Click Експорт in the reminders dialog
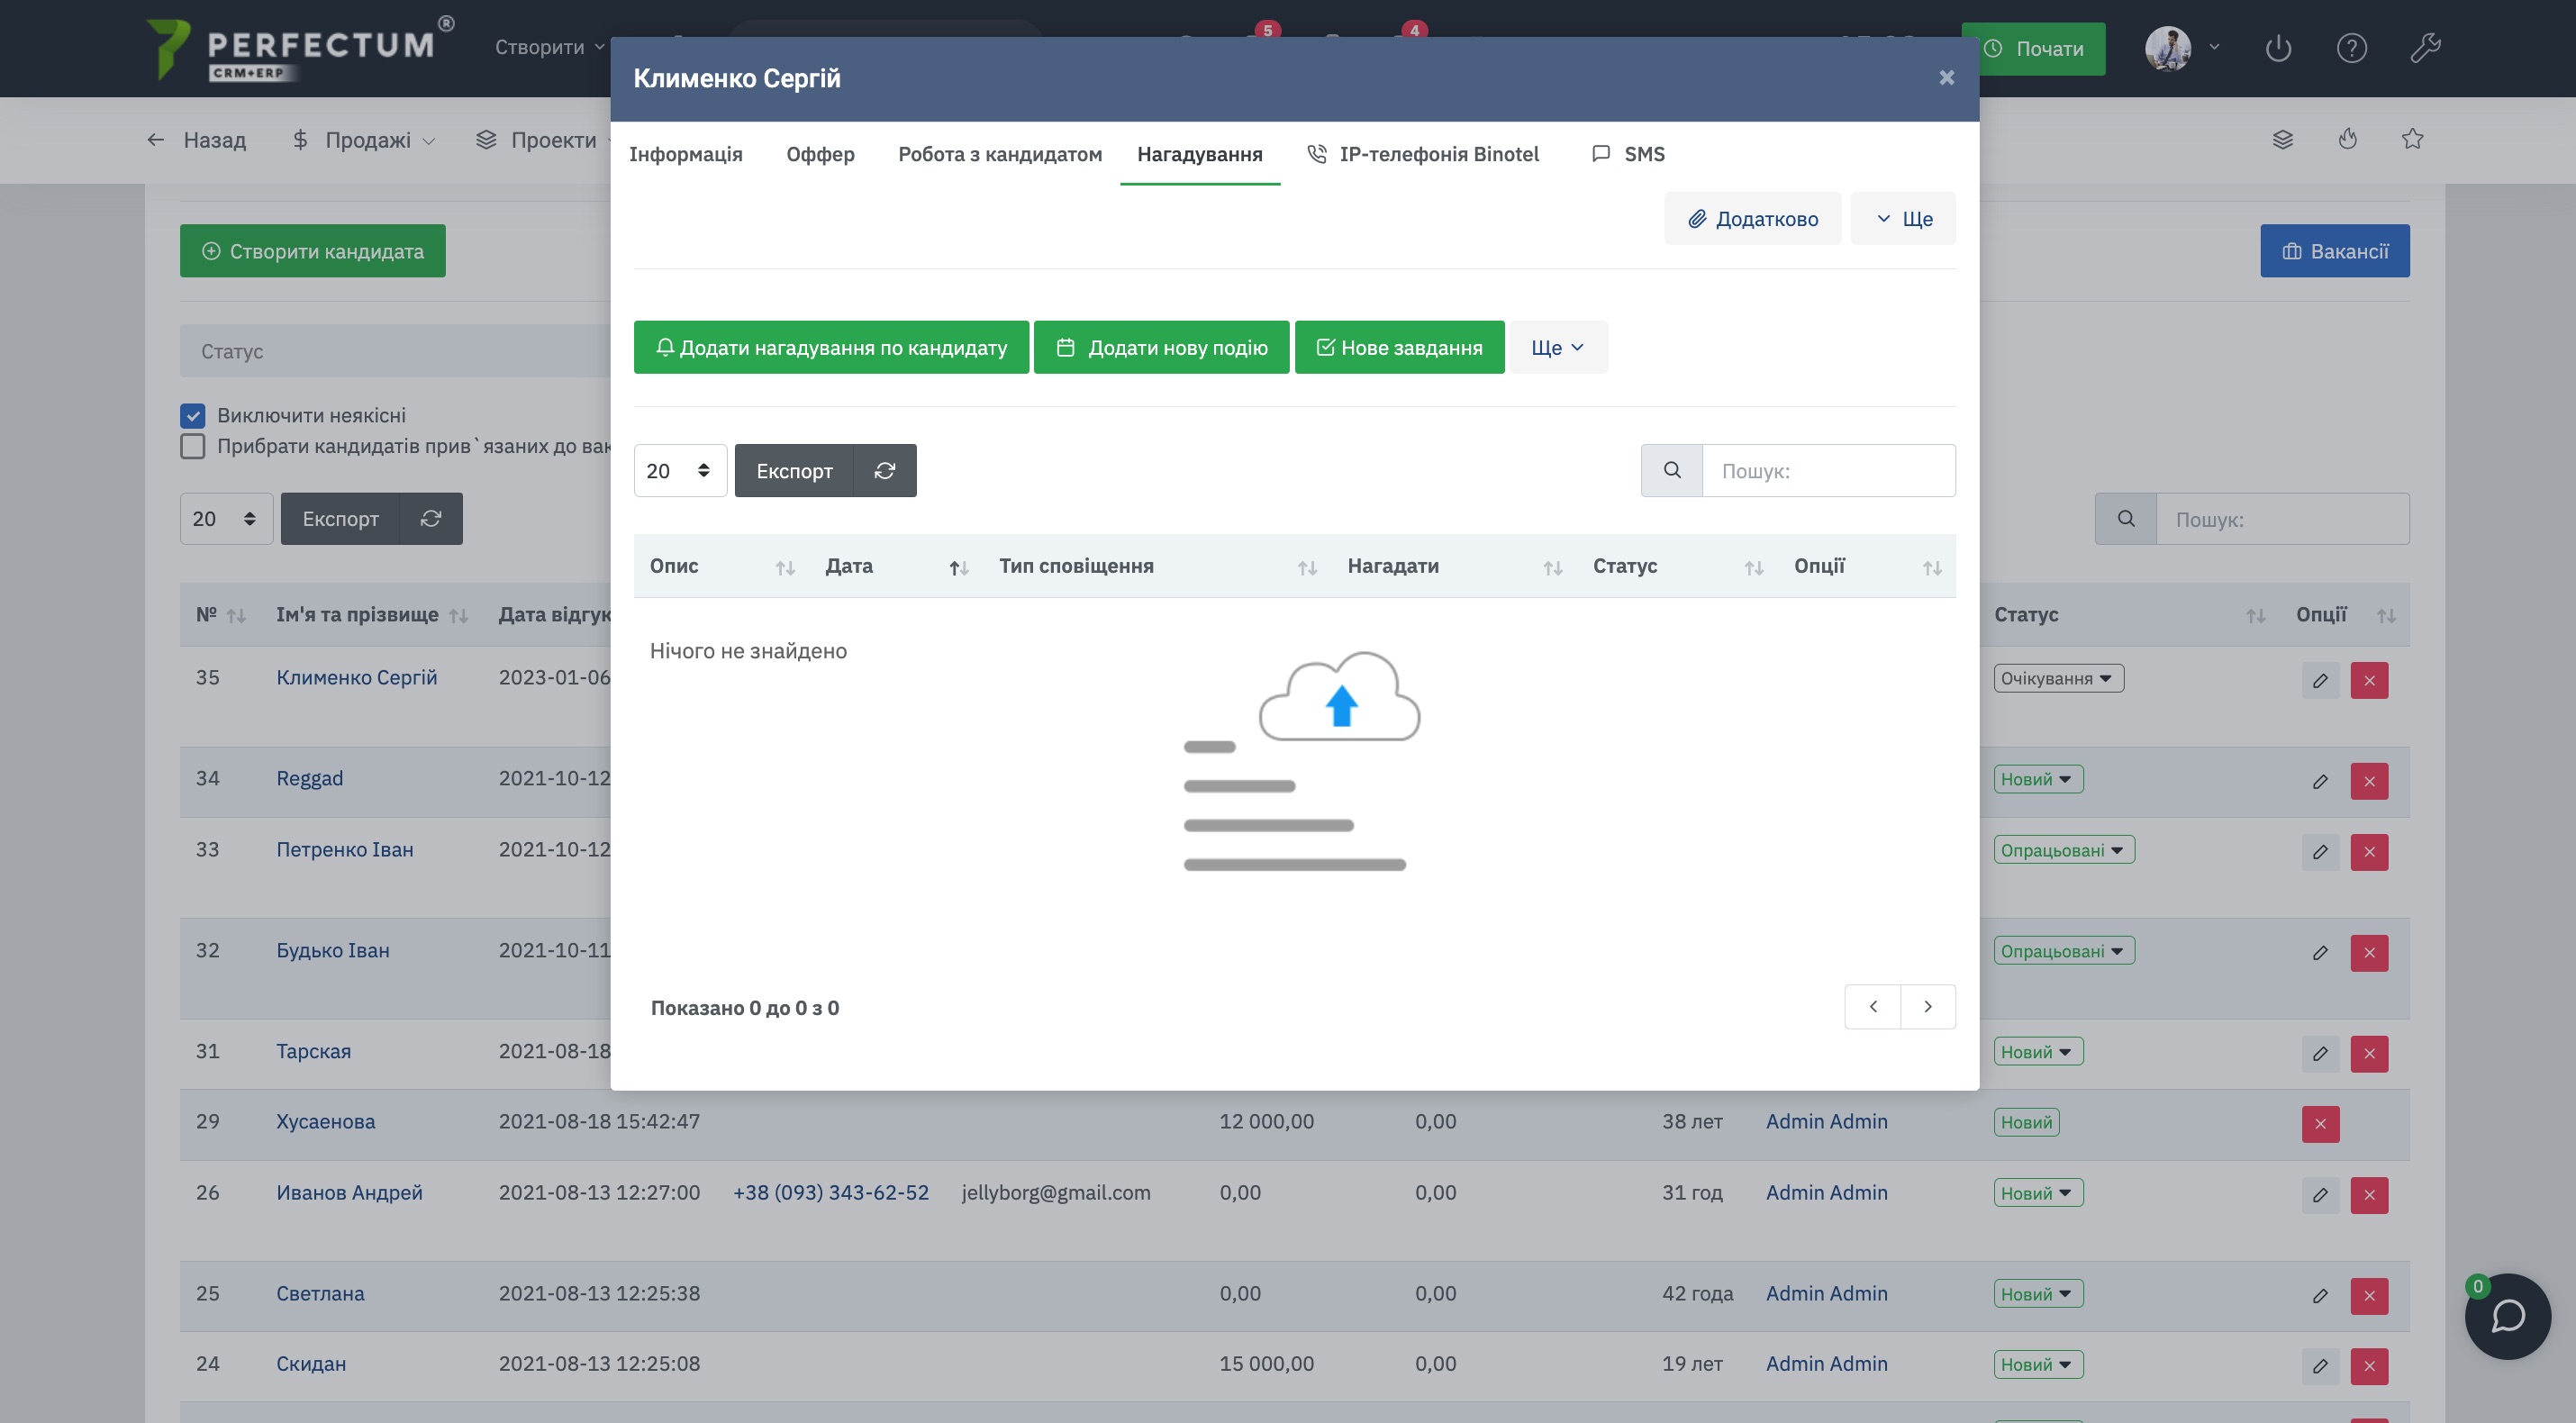2576x1423 pixels. pyautogui.click(x=794, y=471)
